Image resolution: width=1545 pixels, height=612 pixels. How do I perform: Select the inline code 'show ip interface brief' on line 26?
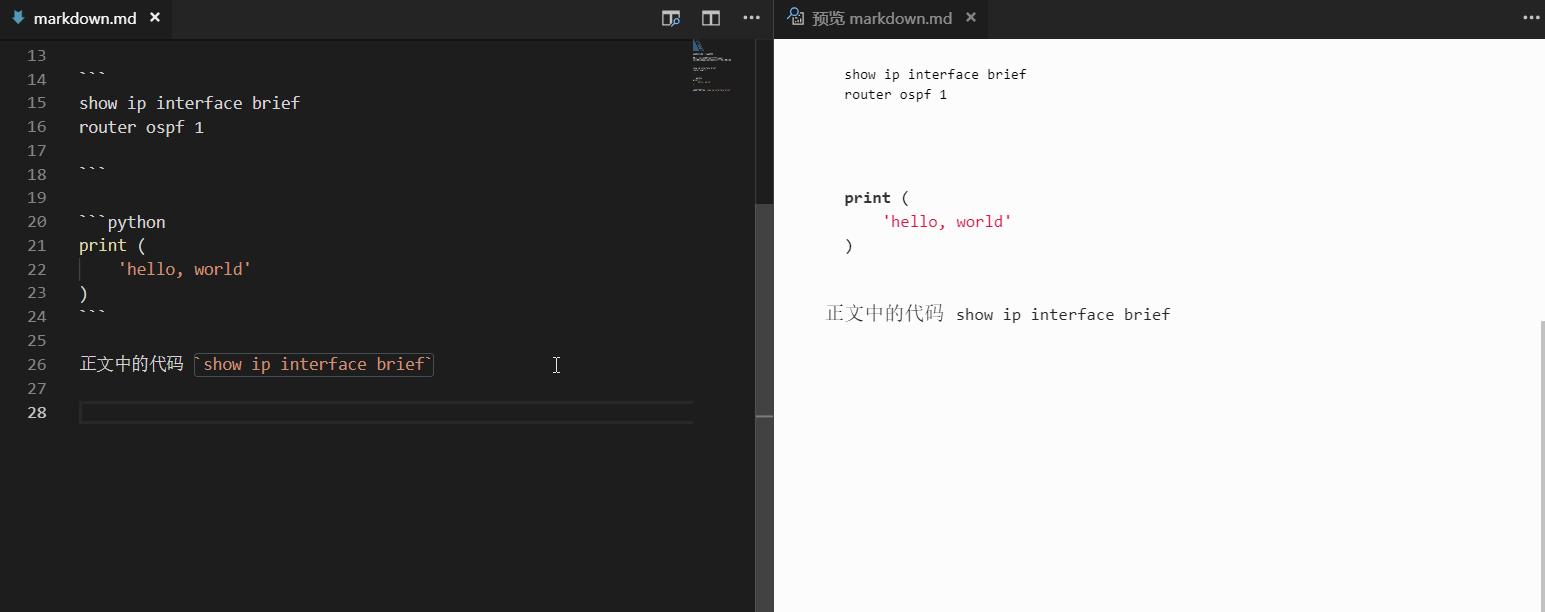click(313, 364)
